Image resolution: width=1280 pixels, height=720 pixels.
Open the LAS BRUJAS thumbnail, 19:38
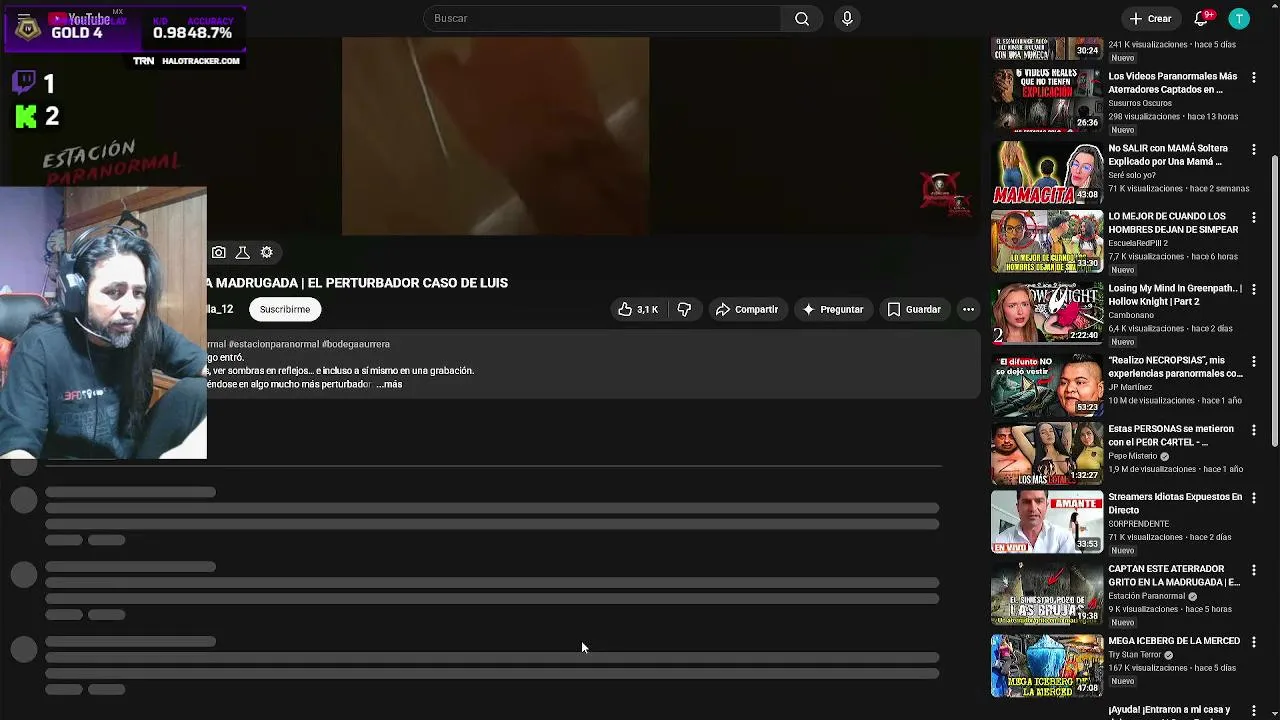click(x=1047, y=593)
